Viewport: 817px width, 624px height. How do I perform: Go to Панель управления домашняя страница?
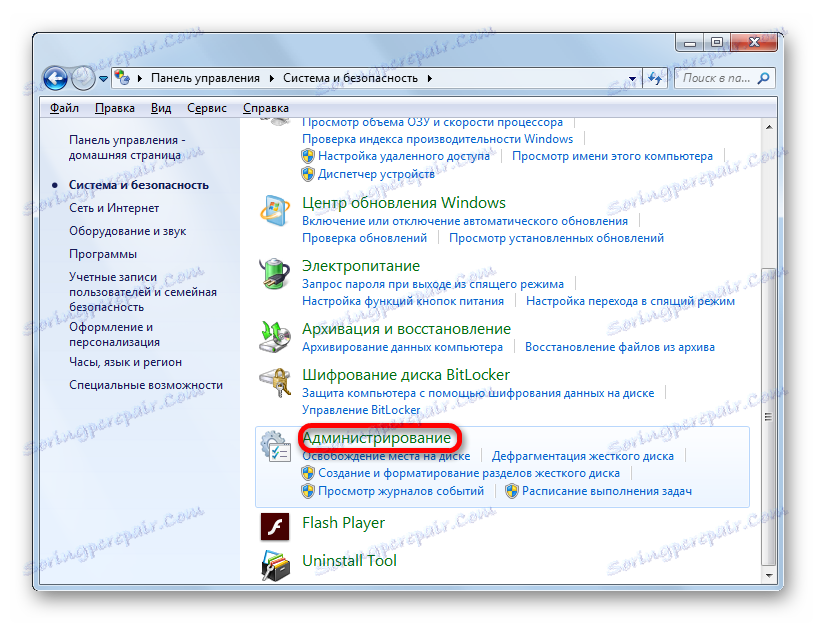(x=127, y=147)
